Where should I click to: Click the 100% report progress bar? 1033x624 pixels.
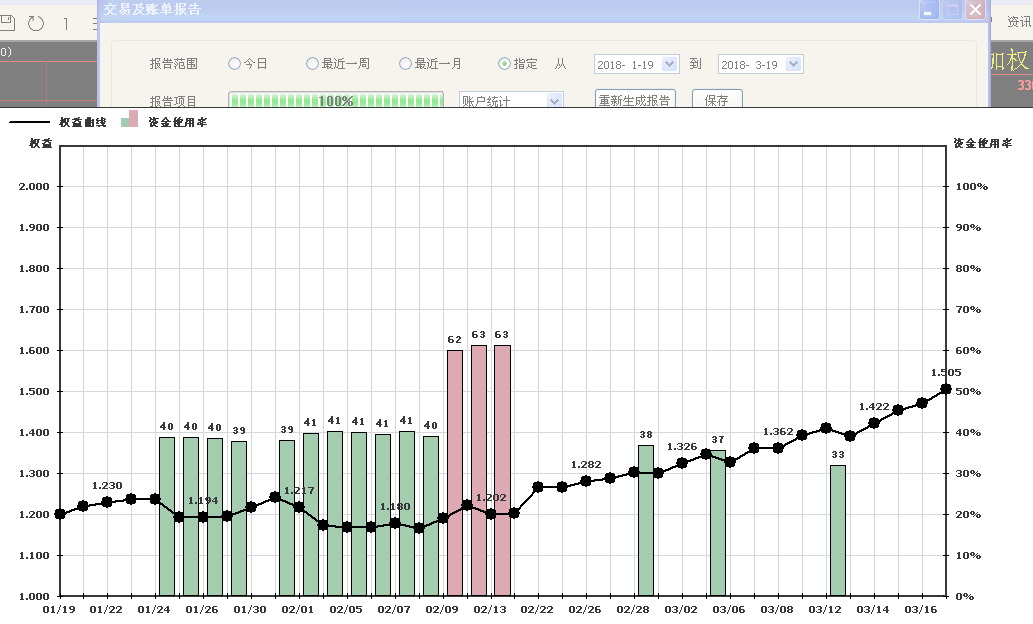(x=336, y=100)
